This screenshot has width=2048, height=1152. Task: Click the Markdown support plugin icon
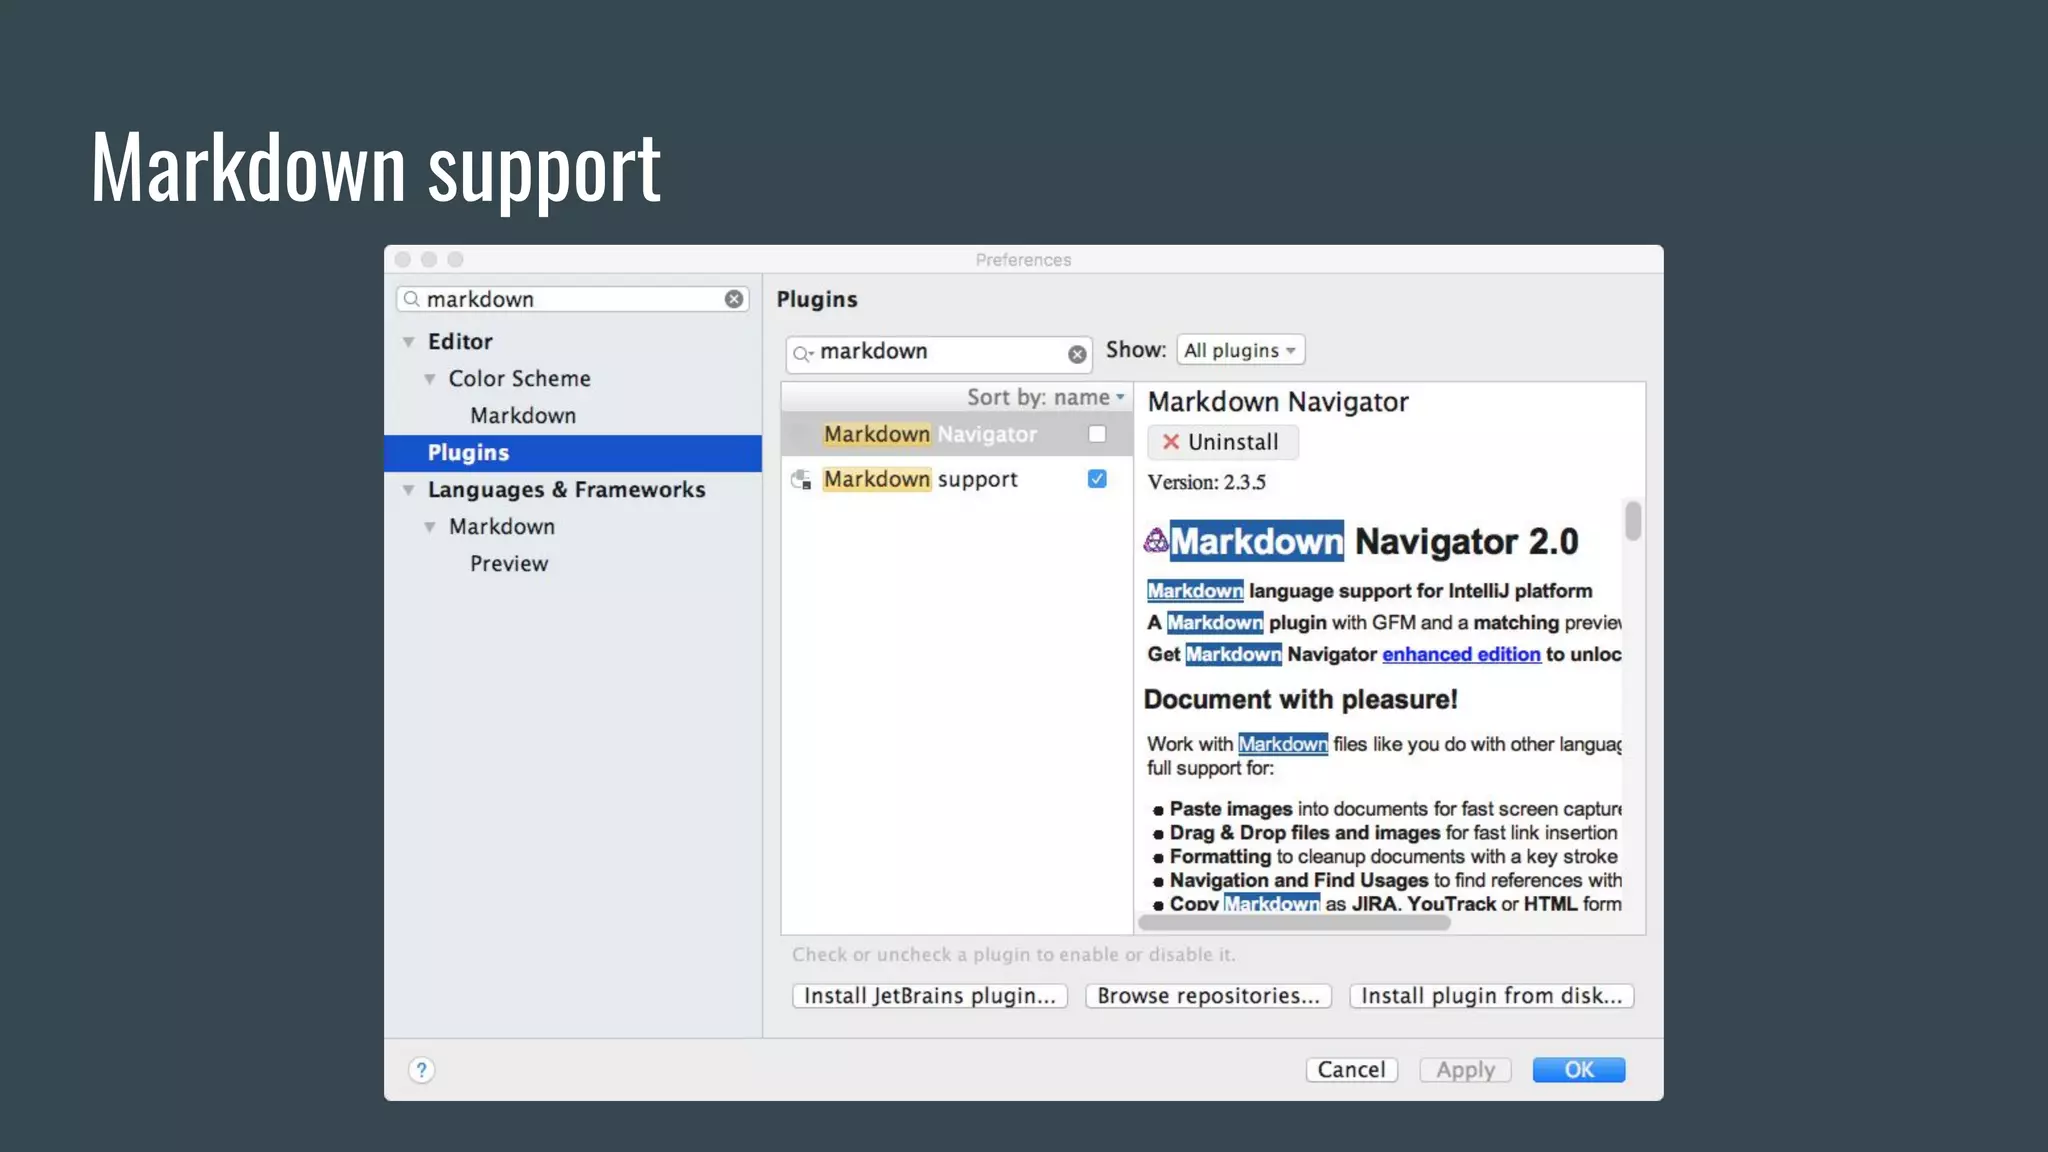(x=801, y=479)
